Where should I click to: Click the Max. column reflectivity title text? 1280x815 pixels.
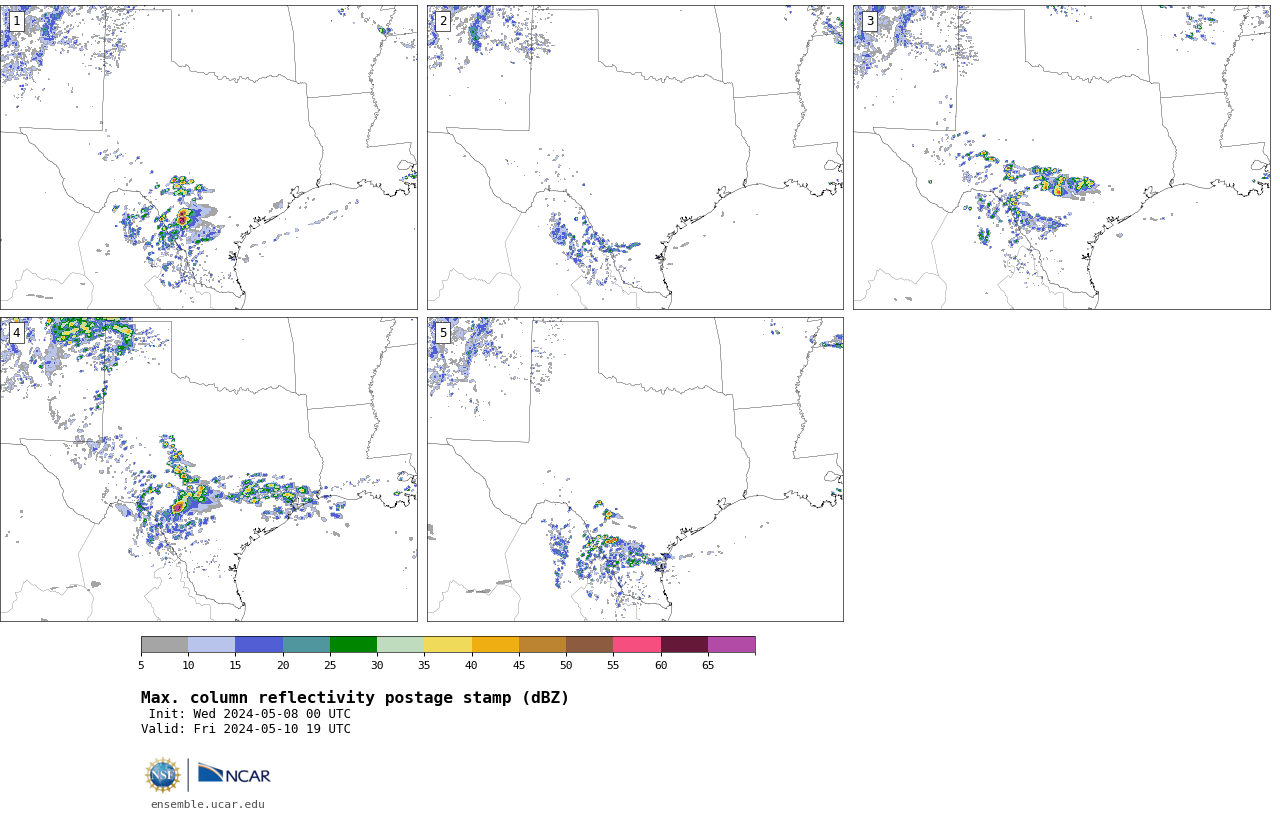click(355, 698)
